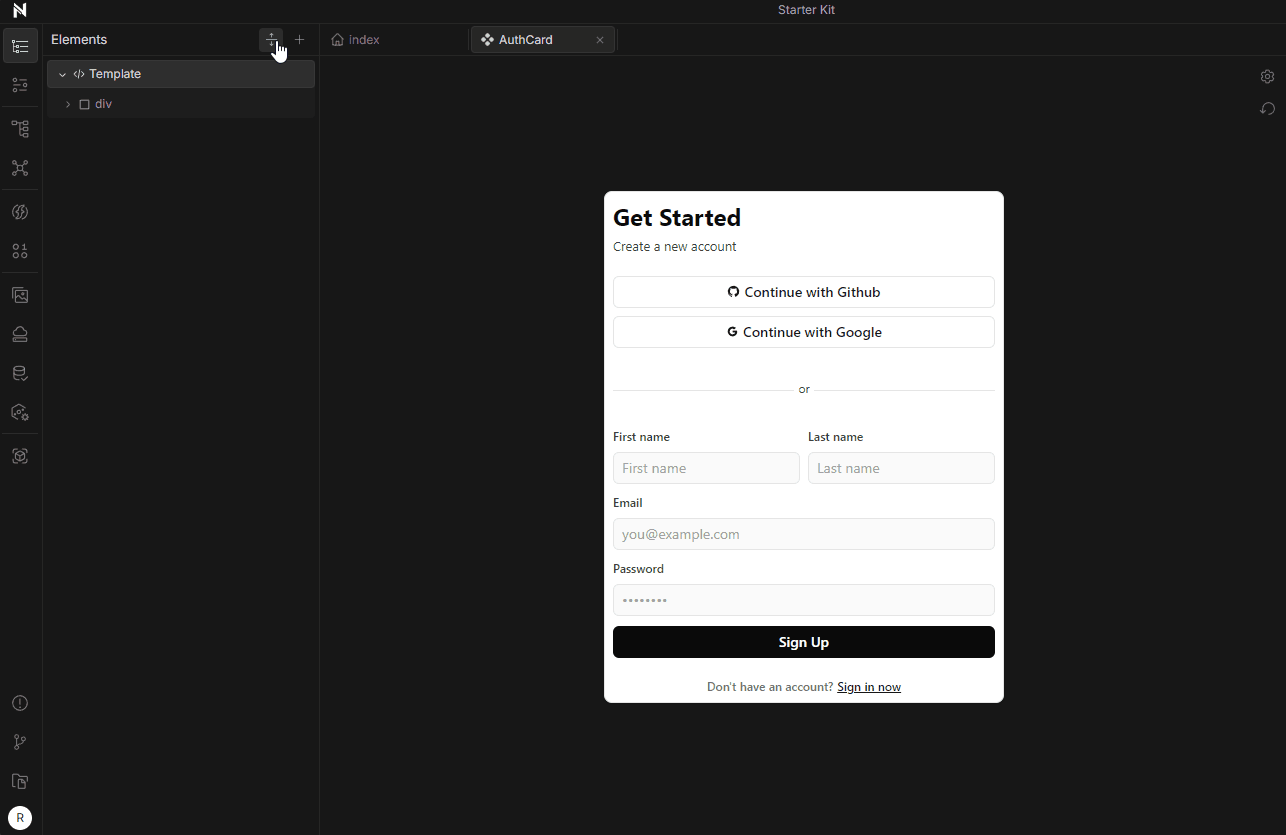Viewport: 1286px width, 835px height.
Task: Show the issues panel exclamation icon
Action: [20, 703]
